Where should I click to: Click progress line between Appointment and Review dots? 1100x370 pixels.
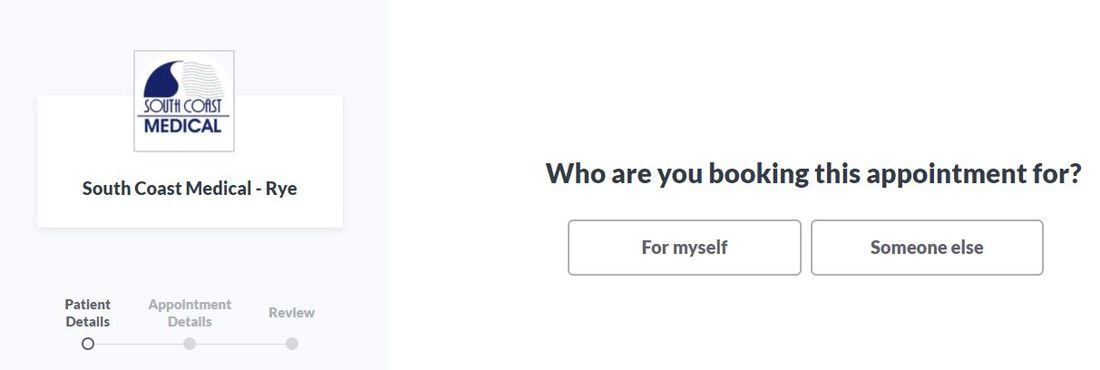click(241, 344)
